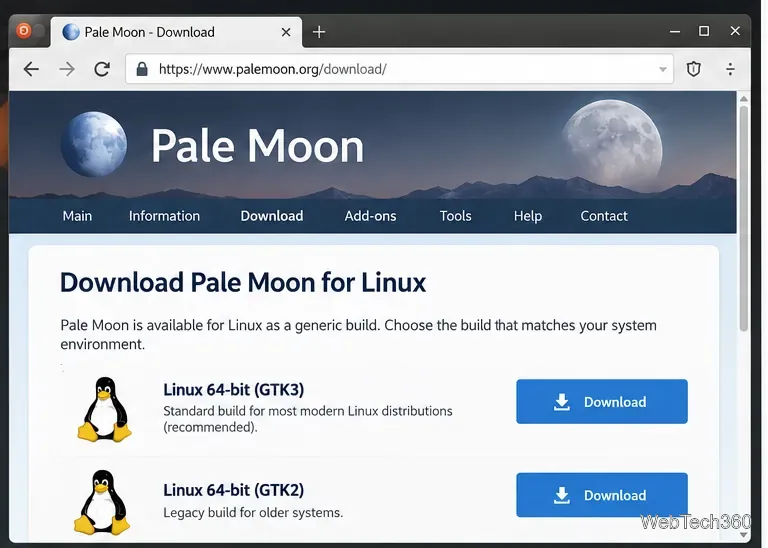Open the Download navigation item
768x548 pixels.
click(x=272, y=216)
